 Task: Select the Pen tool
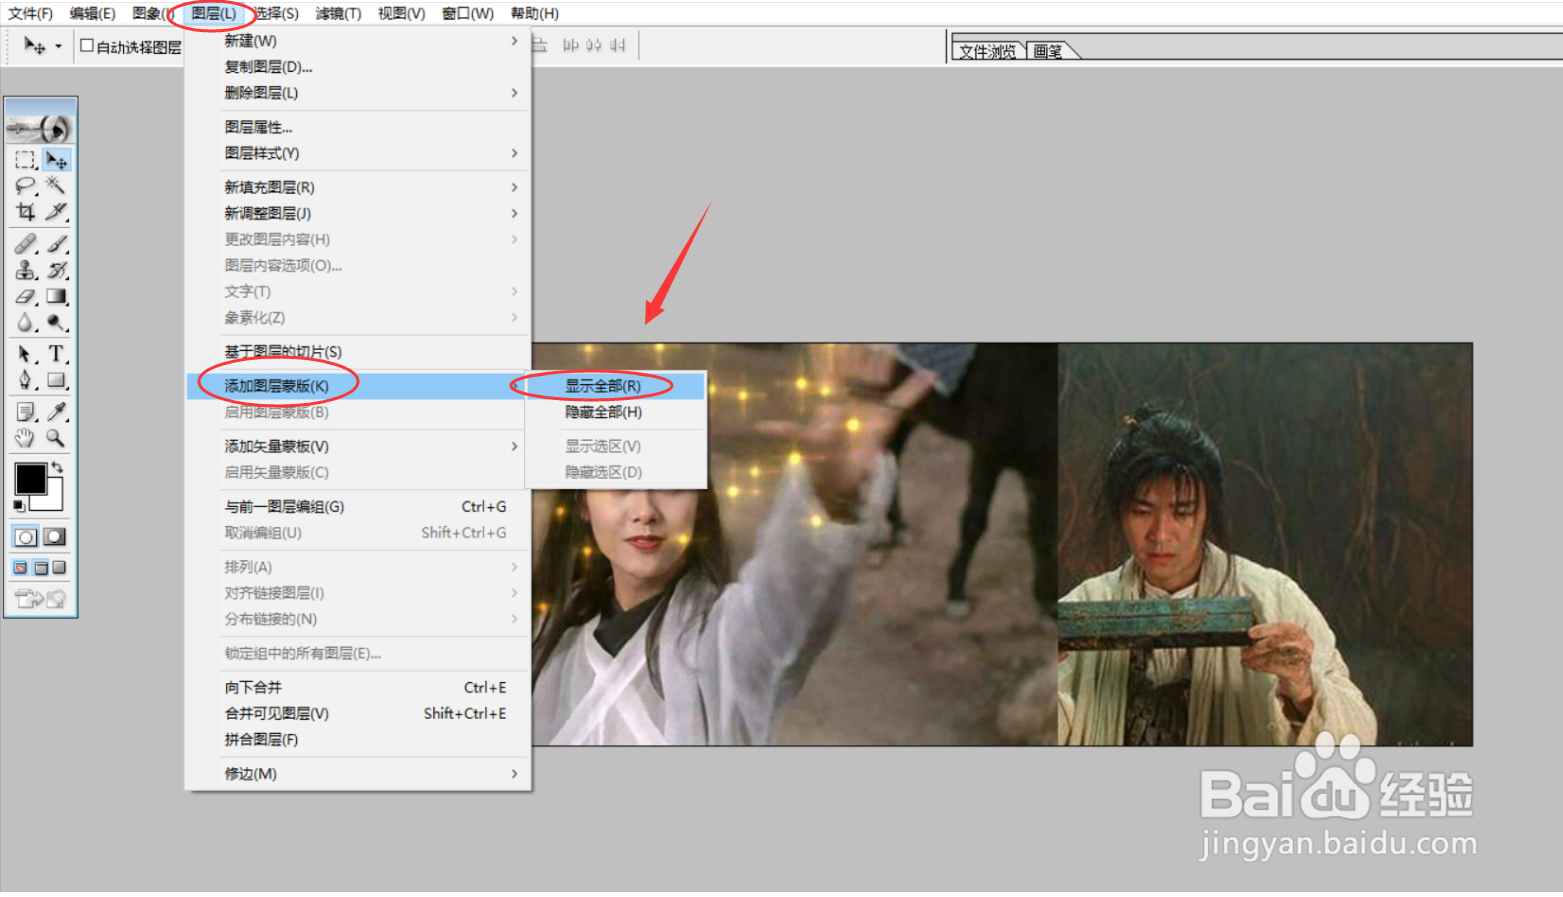(26, 380)
